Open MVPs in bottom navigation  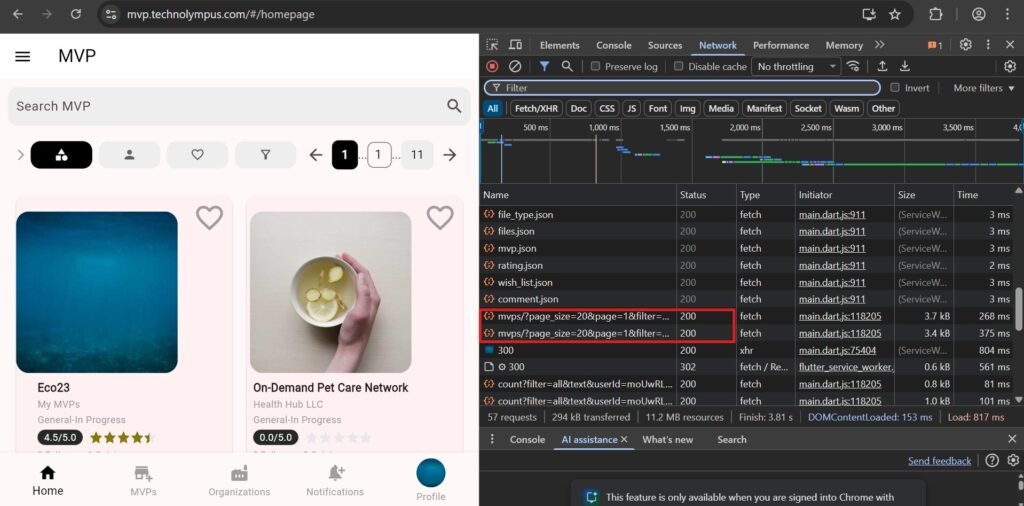pos(143,481)
